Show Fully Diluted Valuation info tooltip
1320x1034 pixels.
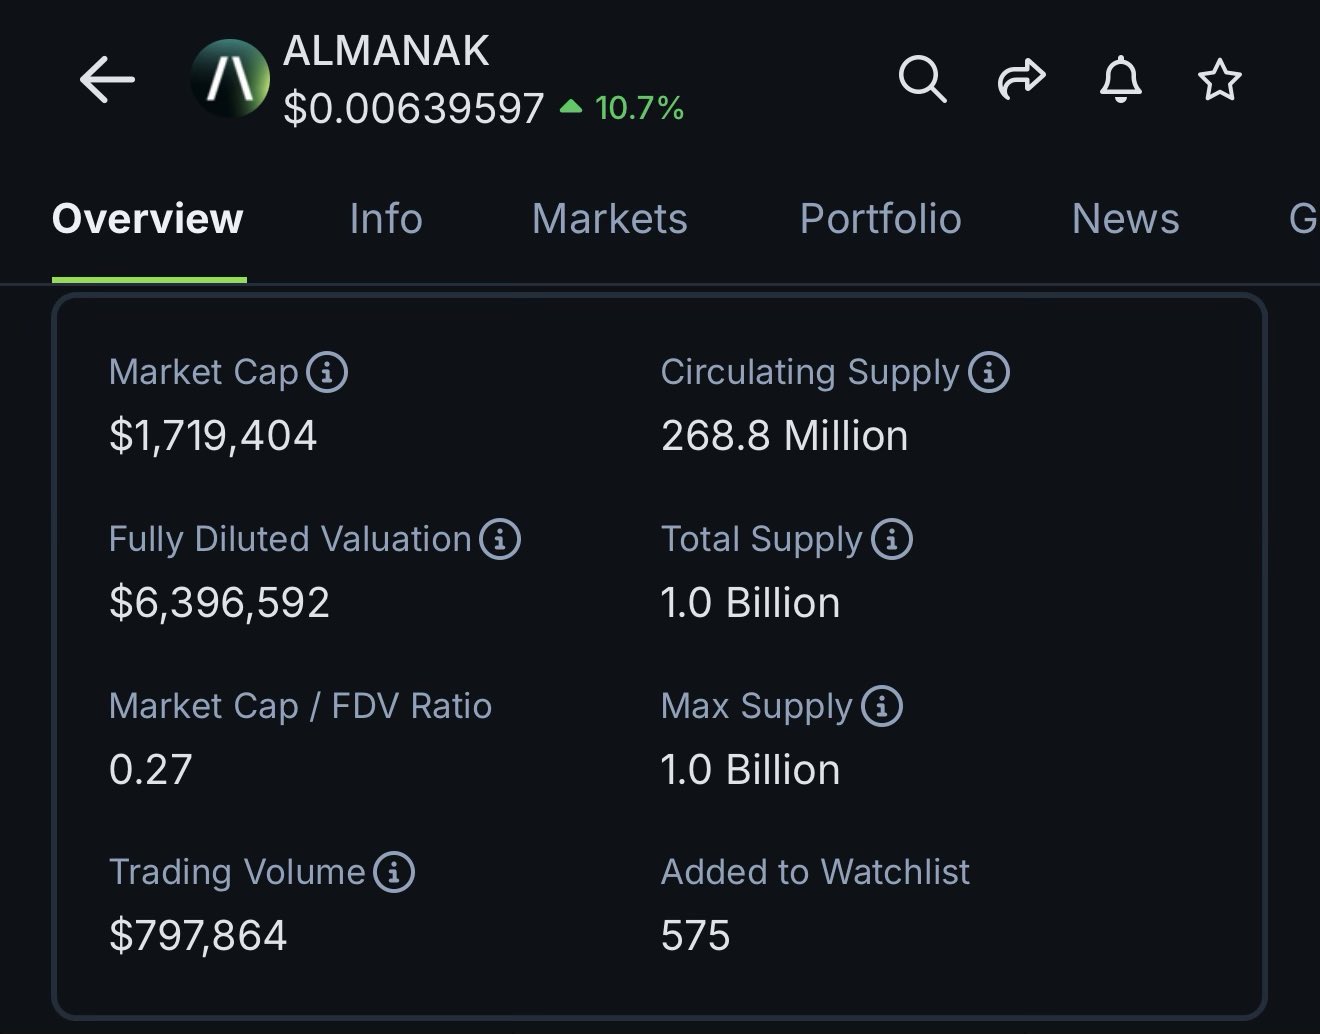tap(500, 539)
